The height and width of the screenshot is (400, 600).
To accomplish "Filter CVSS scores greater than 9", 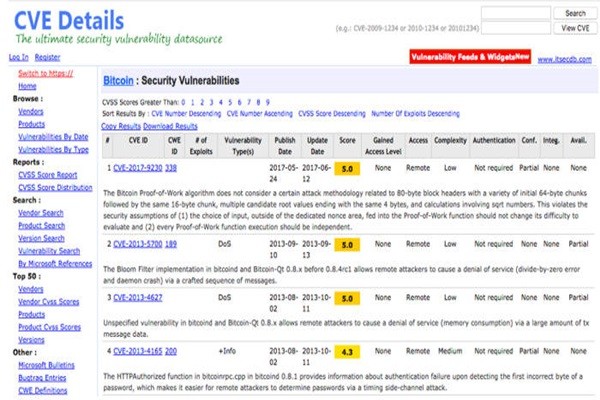I will coord(267,102).
